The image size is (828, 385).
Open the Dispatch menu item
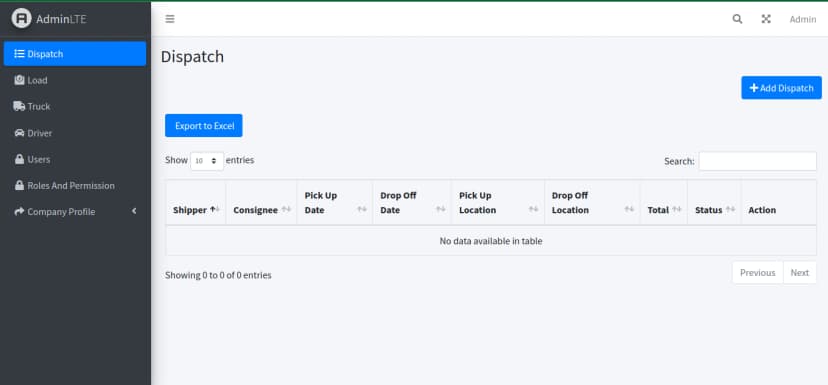75,54
